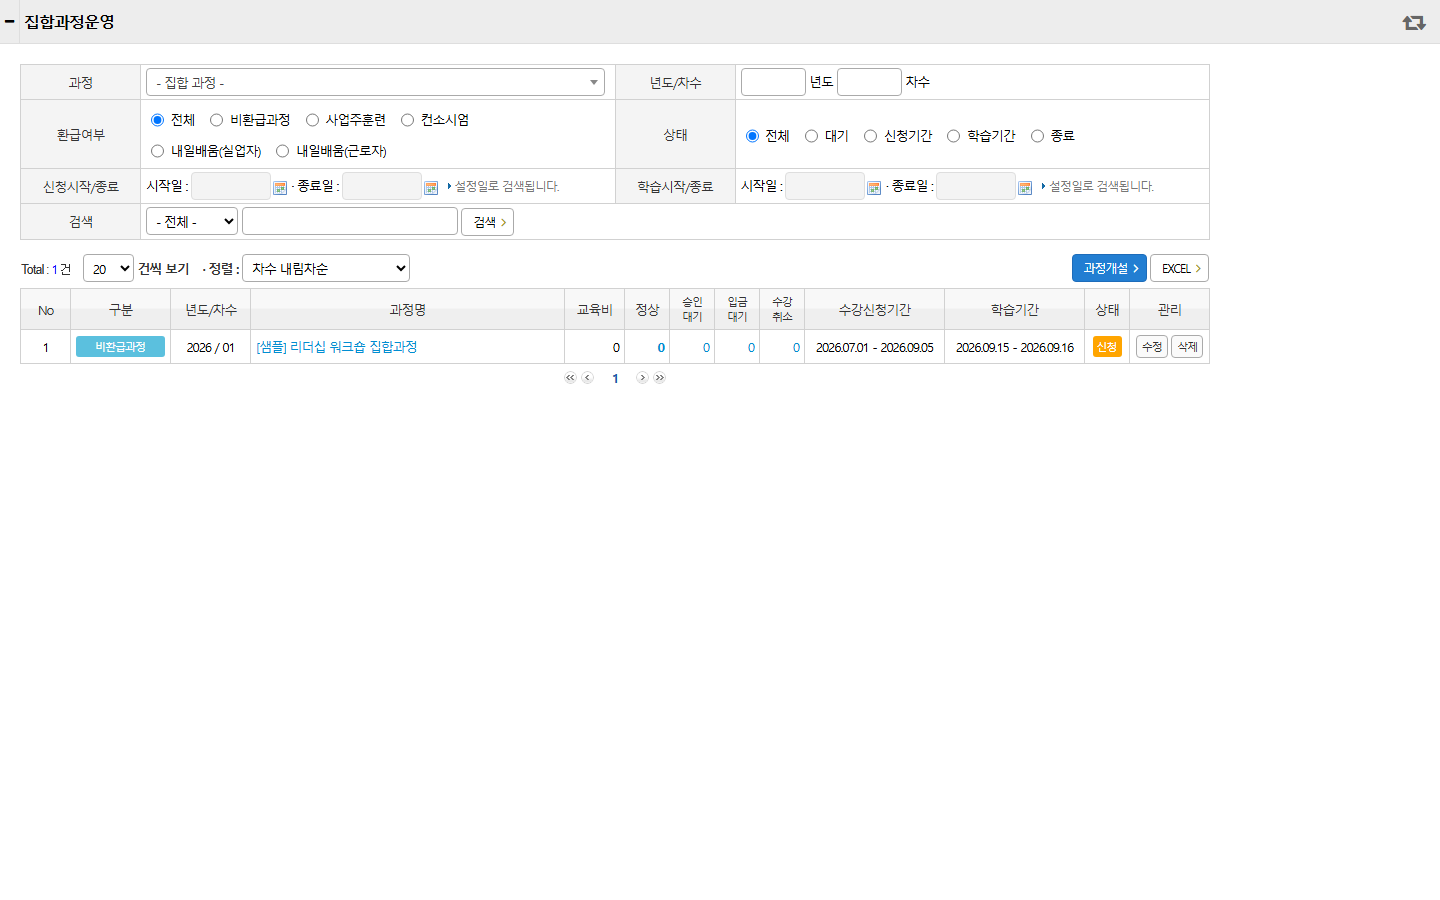Click the 차수 input field

point(869,82)
